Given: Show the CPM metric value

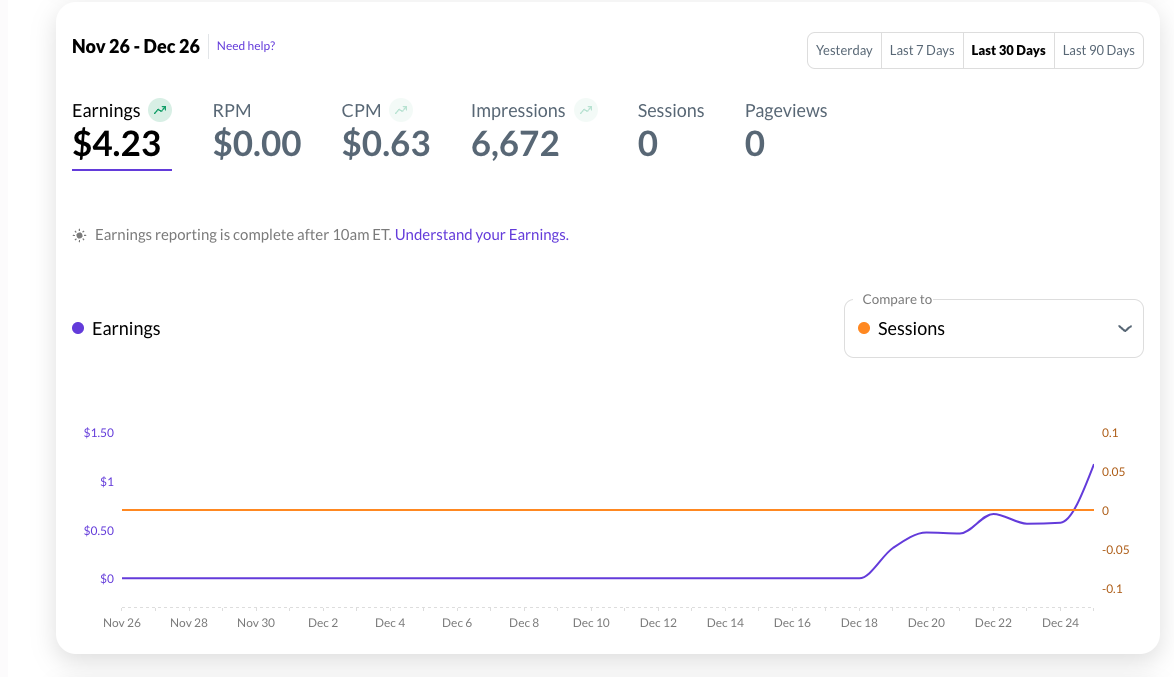Looking at the screenshot, I should pos(386,144).
